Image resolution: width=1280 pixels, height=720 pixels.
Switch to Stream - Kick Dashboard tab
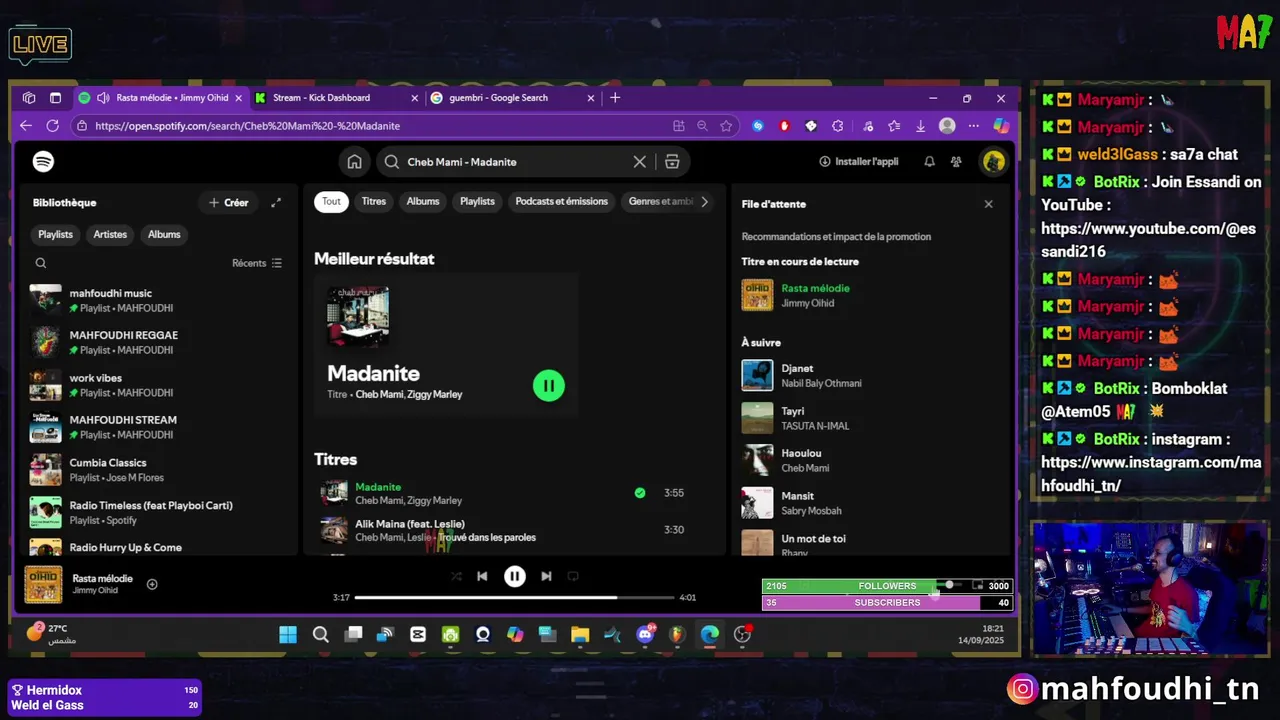(335, 98)
